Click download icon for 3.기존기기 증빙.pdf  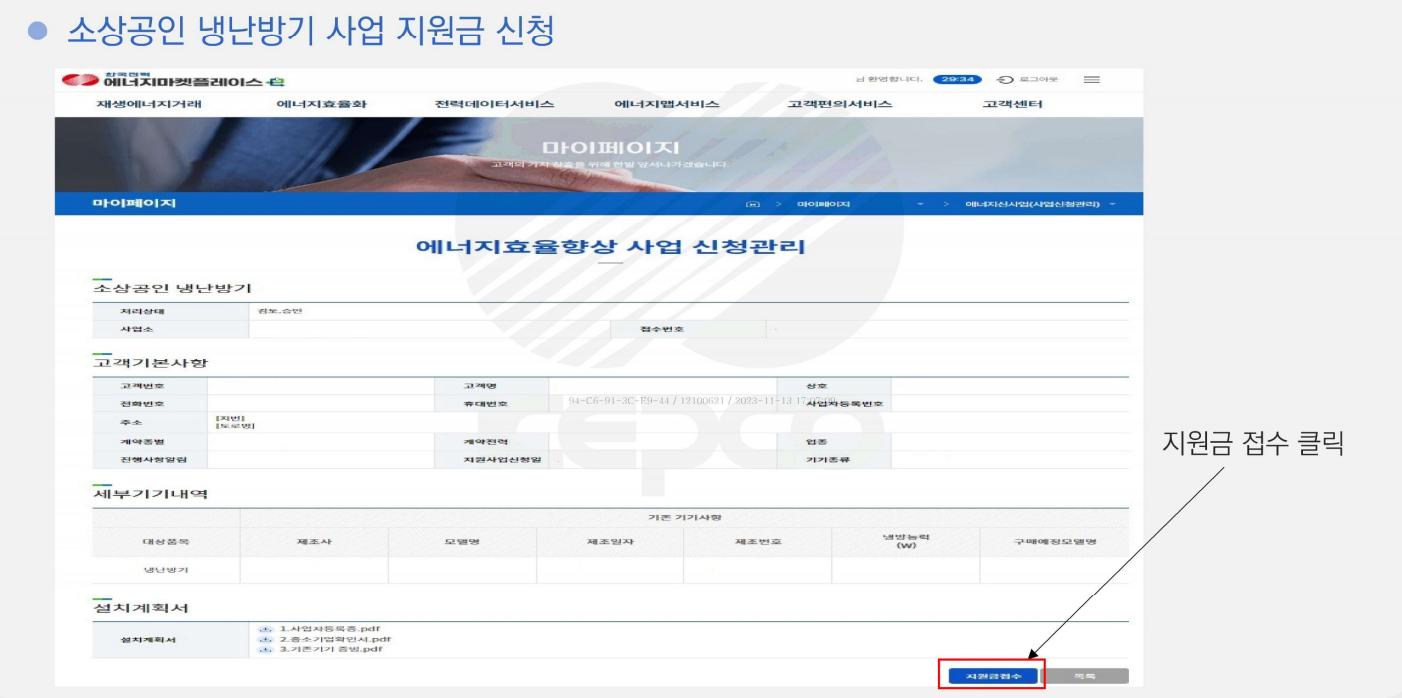point(265,649)
